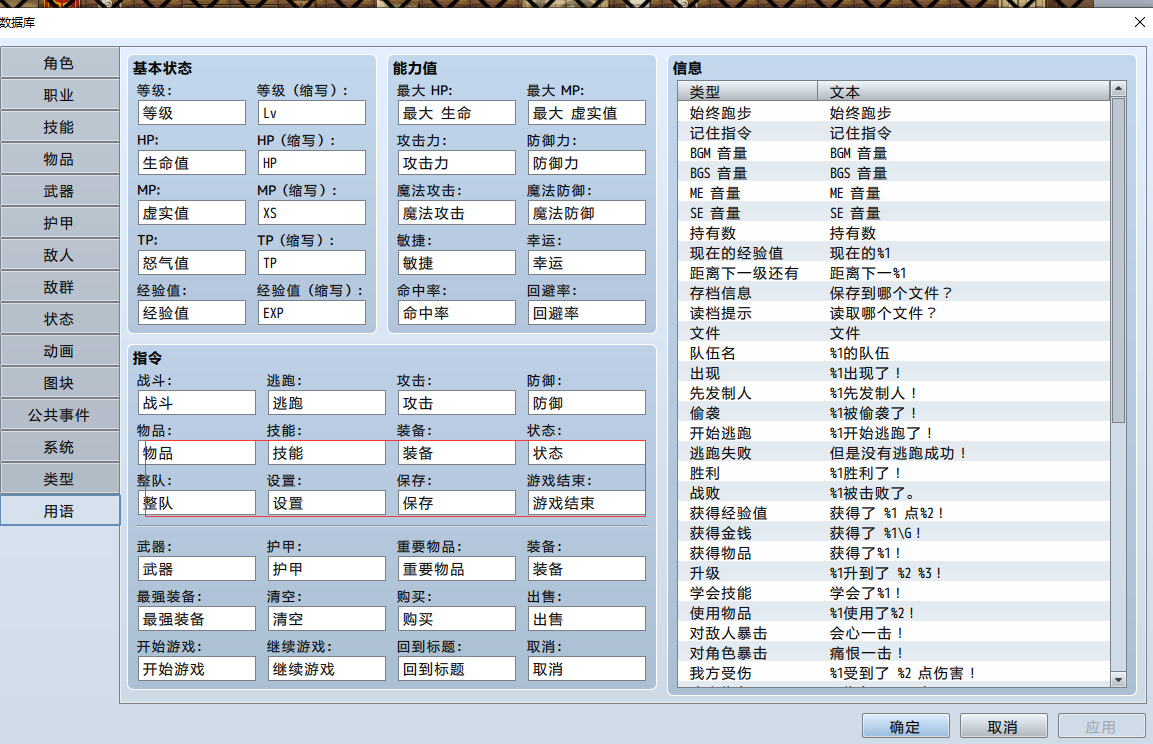
Task: Edit the 战斗 command field
Action: tap(196, 403)
